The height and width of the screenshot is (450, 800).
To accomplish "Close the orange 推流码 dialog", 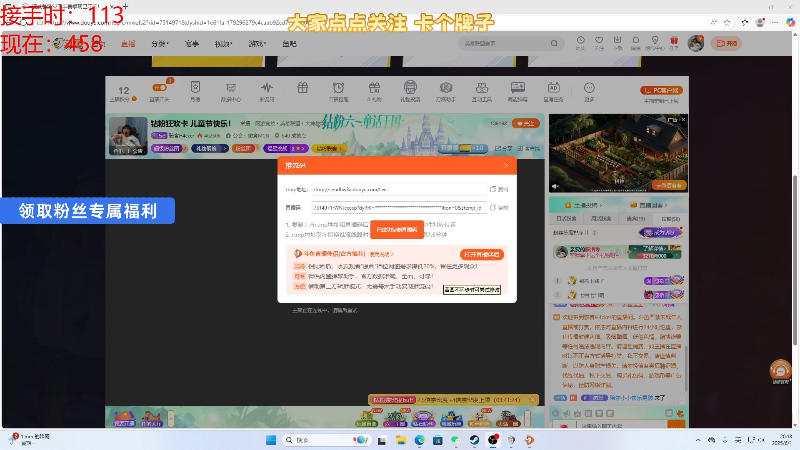I will click(x=506, y=165).
